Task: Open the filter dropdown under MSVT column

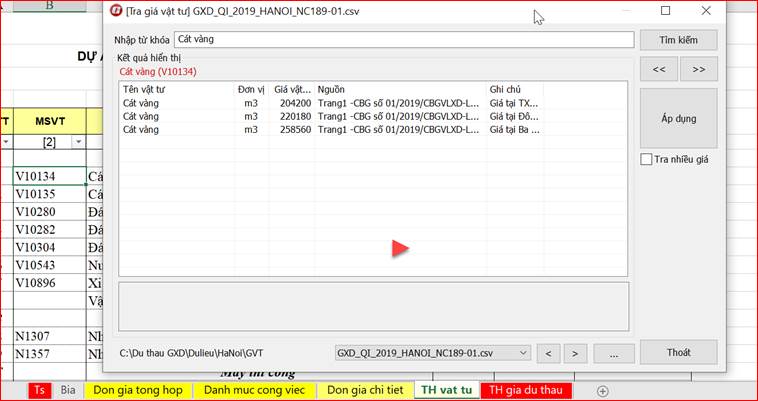Action: point(77,142)
